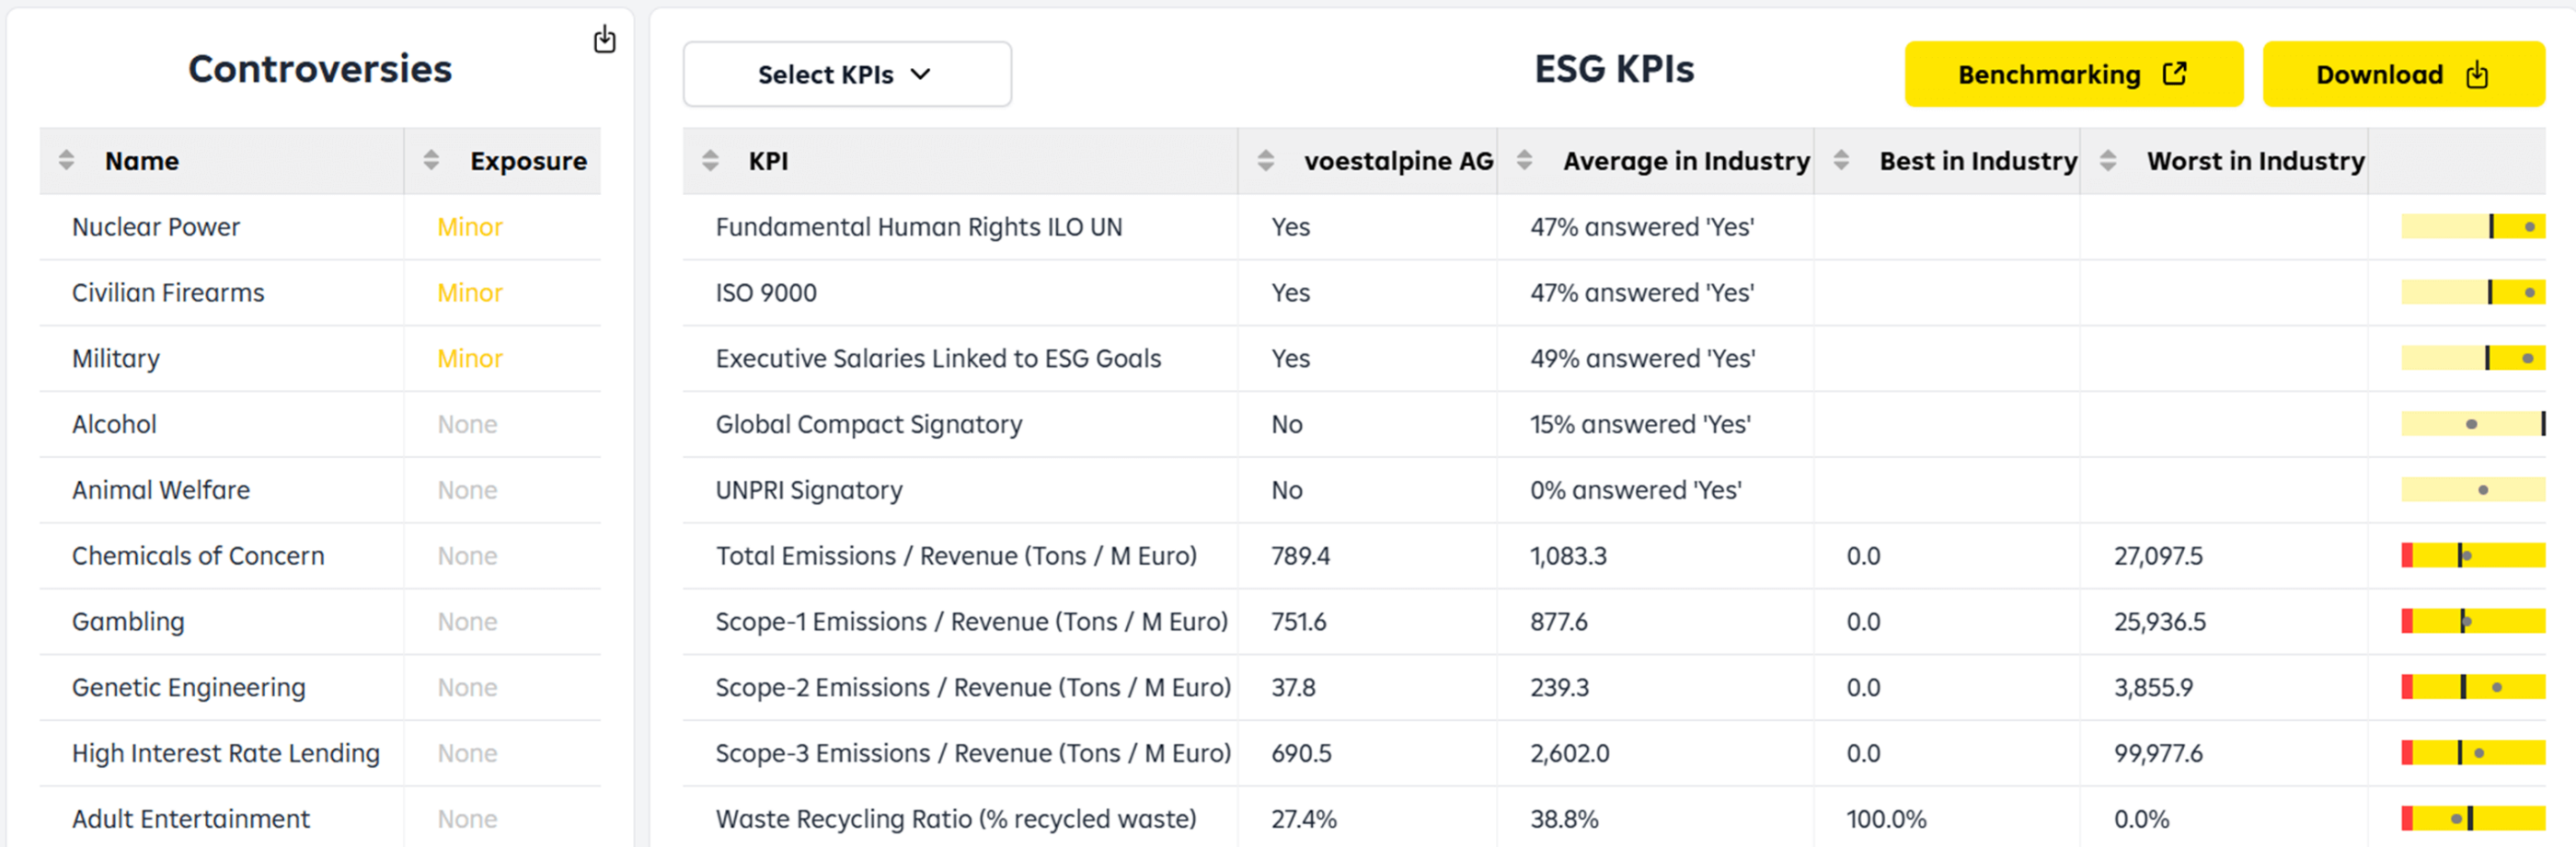The image size is (2576, 847).
Task: Click the external-link icon on Benchmarking
Action: coord(2175,73)
